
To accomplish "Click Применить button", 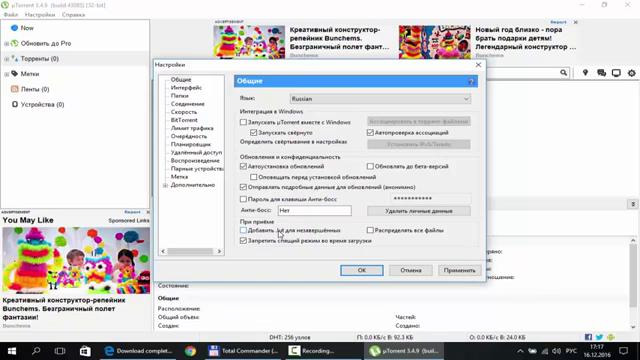I will pos(460,270).
